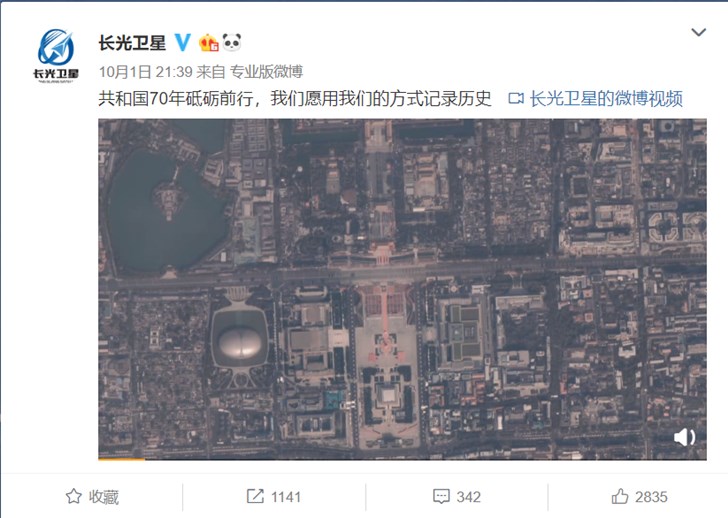Click the blue V verification badge
Viewport: 728px width, 518px height.
183,43
